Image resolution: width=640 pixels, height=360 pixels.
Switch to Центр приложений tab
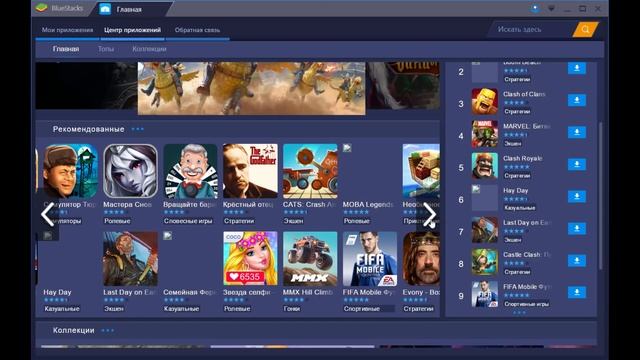(x=132, y=30)
